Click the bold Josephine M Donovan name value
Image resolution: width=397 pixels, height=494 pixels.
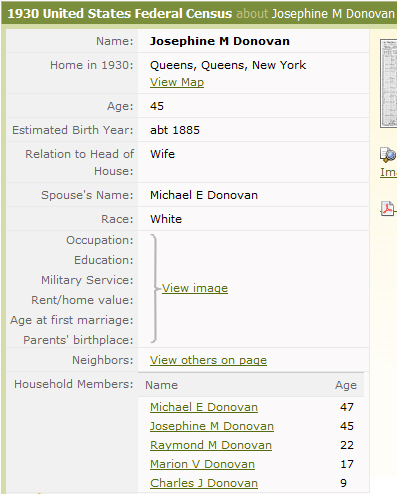point(220,41)
